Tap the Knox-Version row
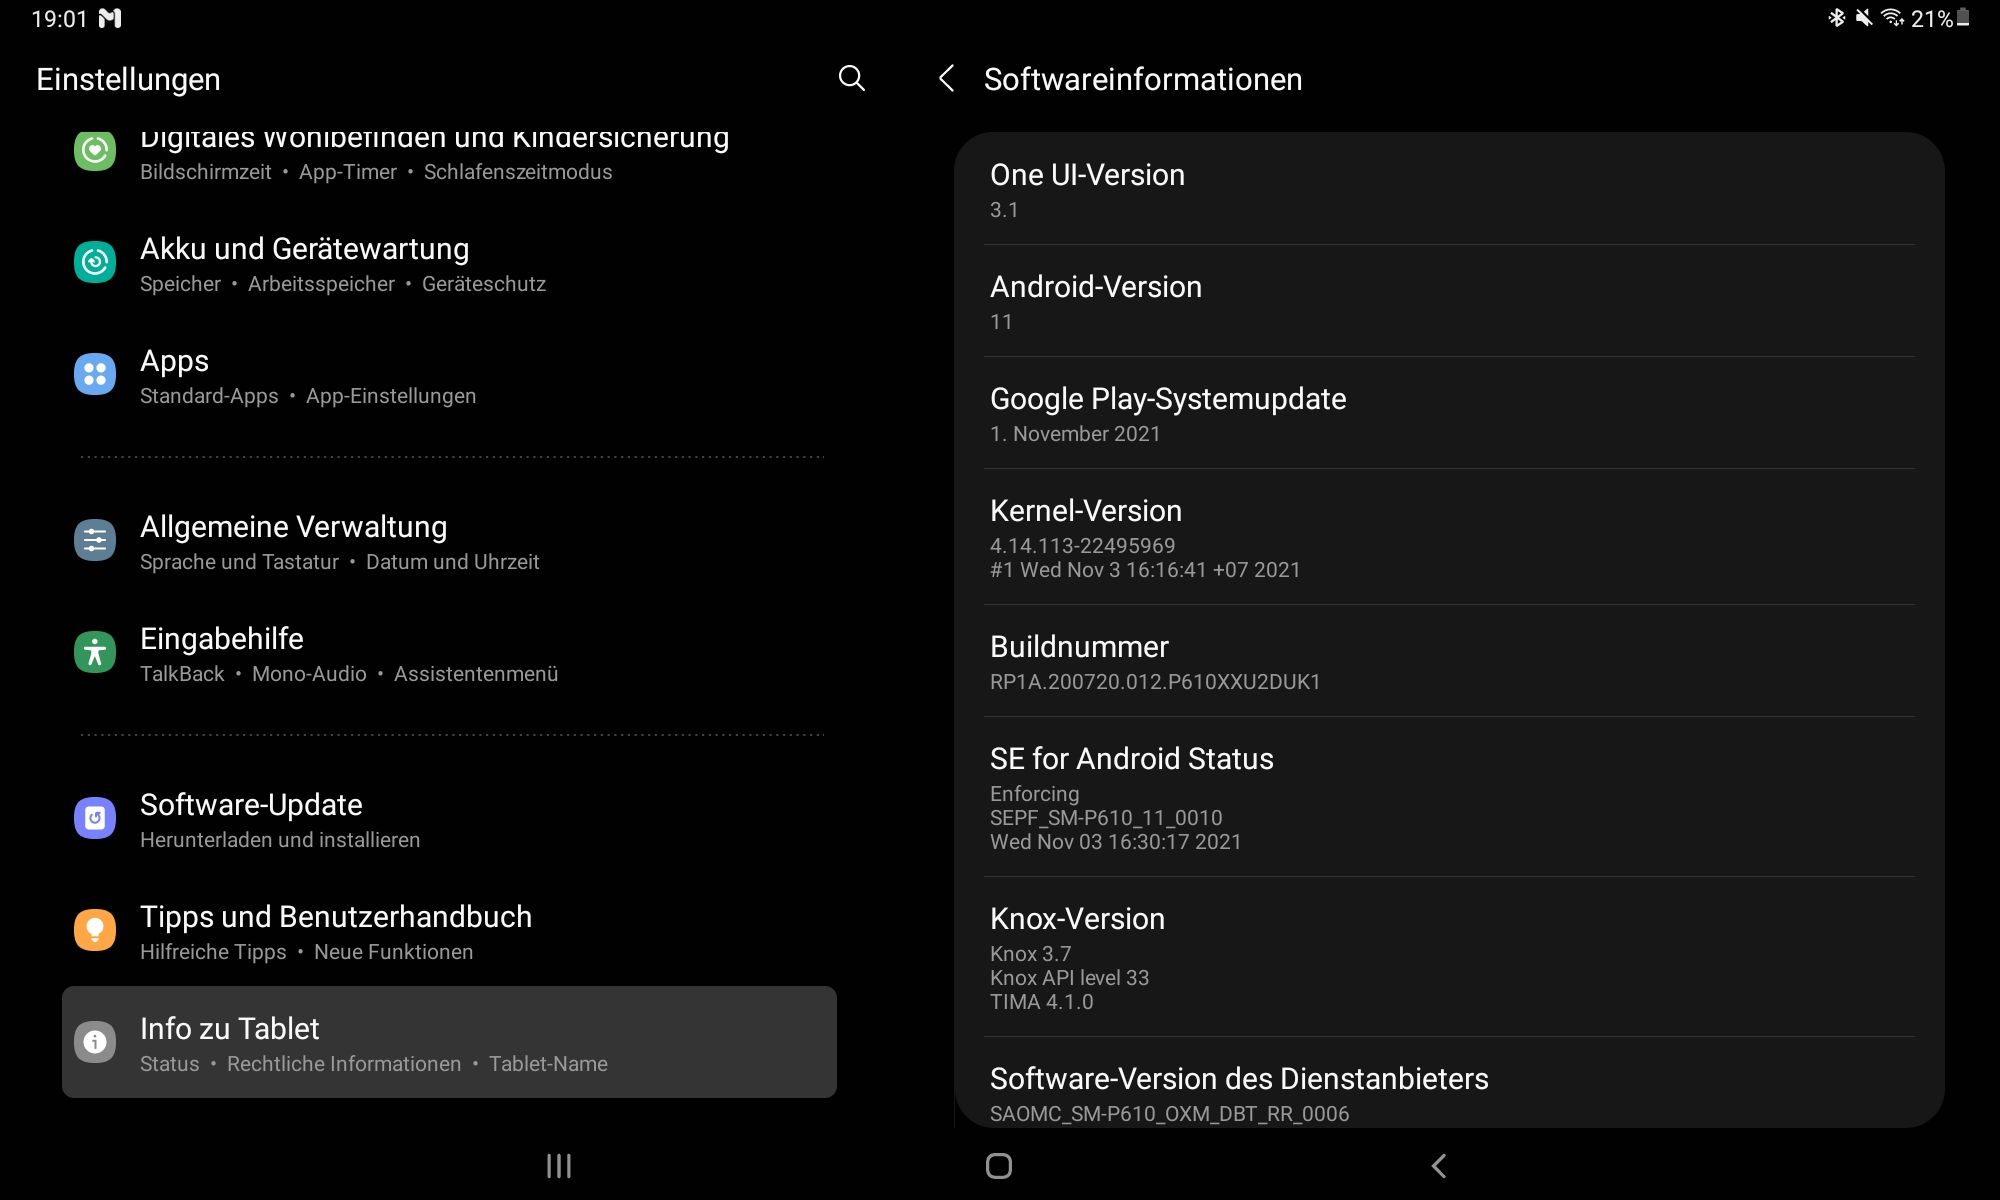 coord(1449,958)
